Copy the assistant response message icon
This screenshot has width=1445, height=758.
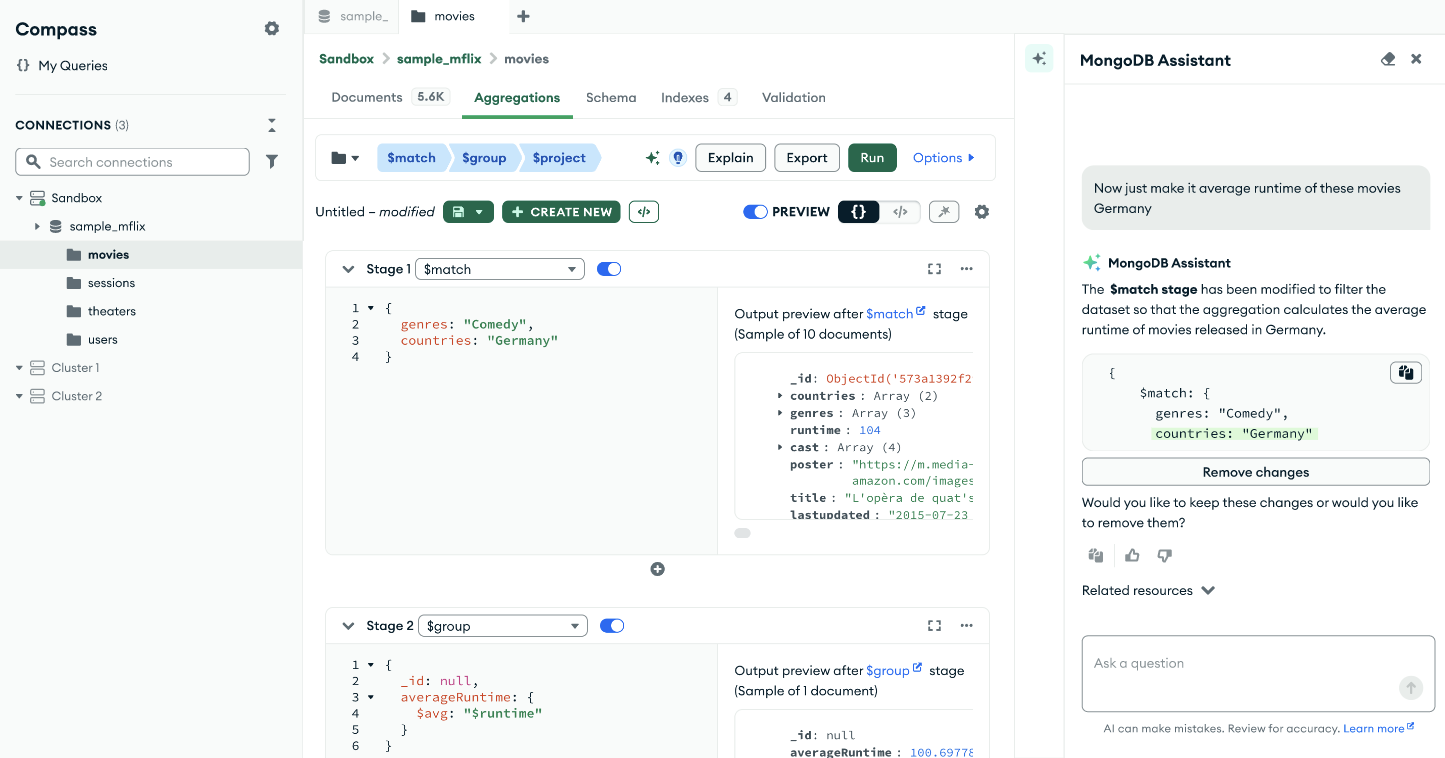(1096, 556)
